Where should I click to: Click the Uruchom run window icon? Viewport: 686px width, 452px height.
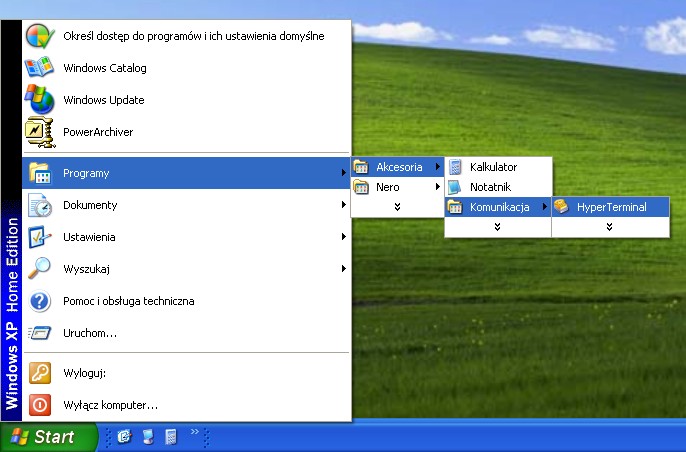point(40,333)
